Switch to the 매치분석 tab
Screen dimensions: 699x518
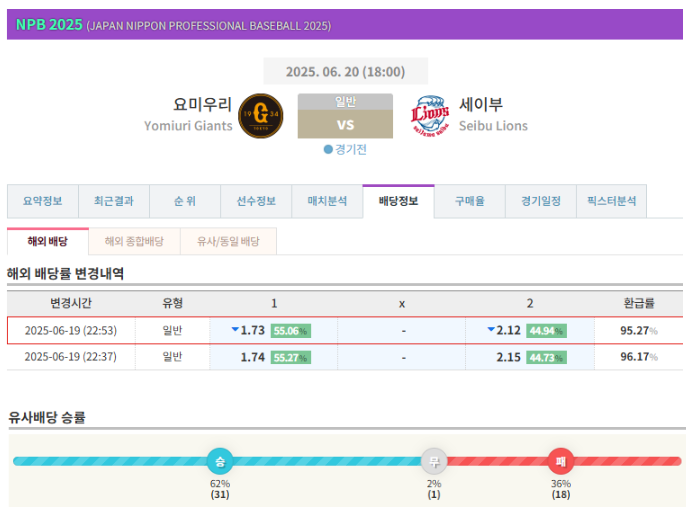pos(327,201)
